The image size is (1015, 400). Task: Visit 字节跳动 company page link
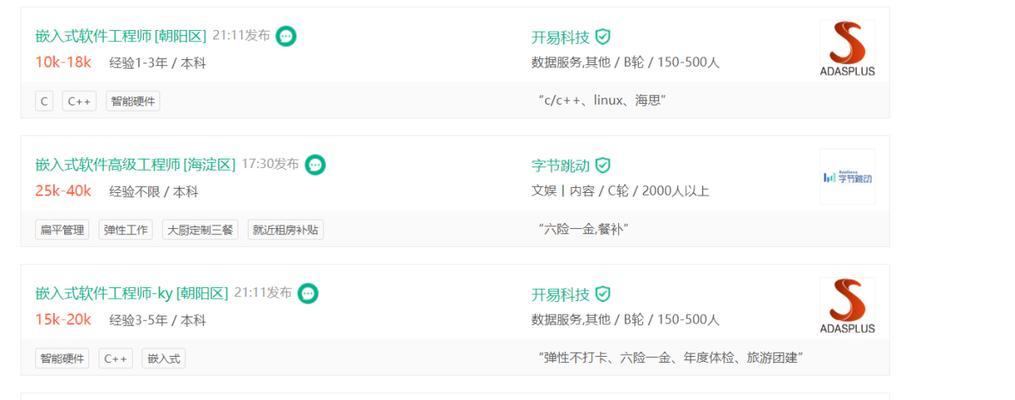point(561,166)
